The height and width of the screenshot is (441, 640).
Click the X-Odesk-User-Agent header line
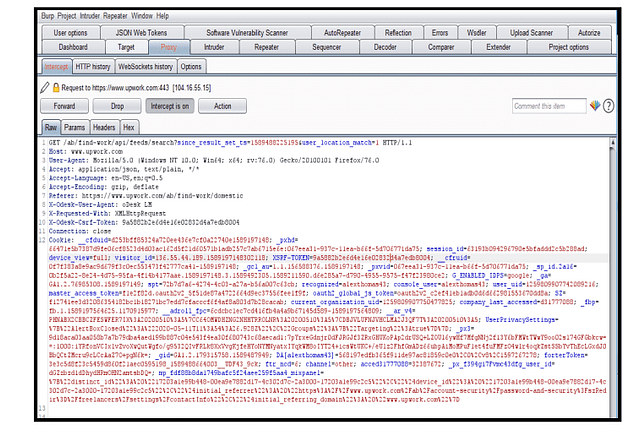point(100,205)
